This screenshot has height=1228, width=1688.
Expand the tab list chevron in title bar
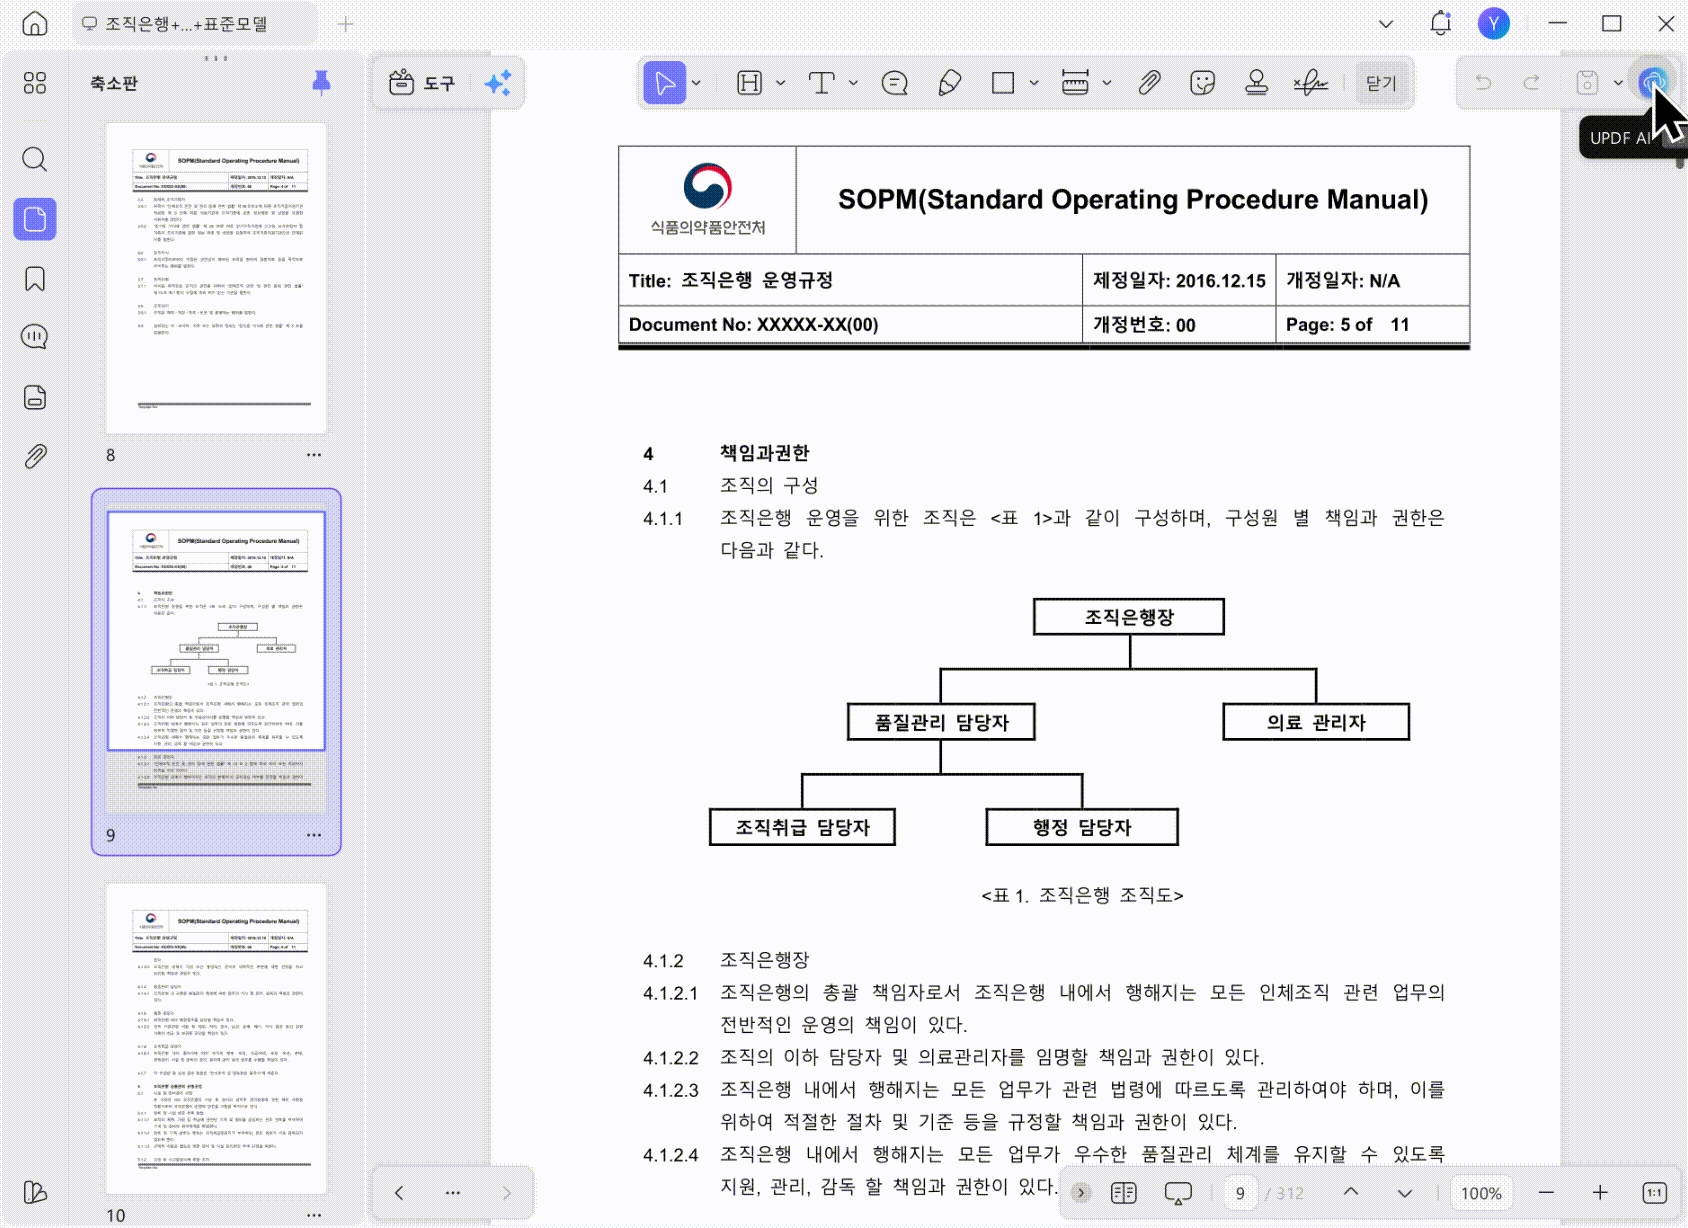tap(1386, 24)
